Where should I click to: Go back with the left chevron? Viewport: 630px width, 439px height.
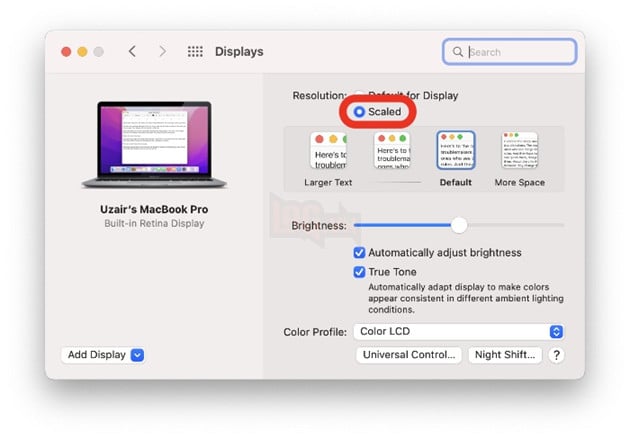pyautogui.click(x=132, y=51)
